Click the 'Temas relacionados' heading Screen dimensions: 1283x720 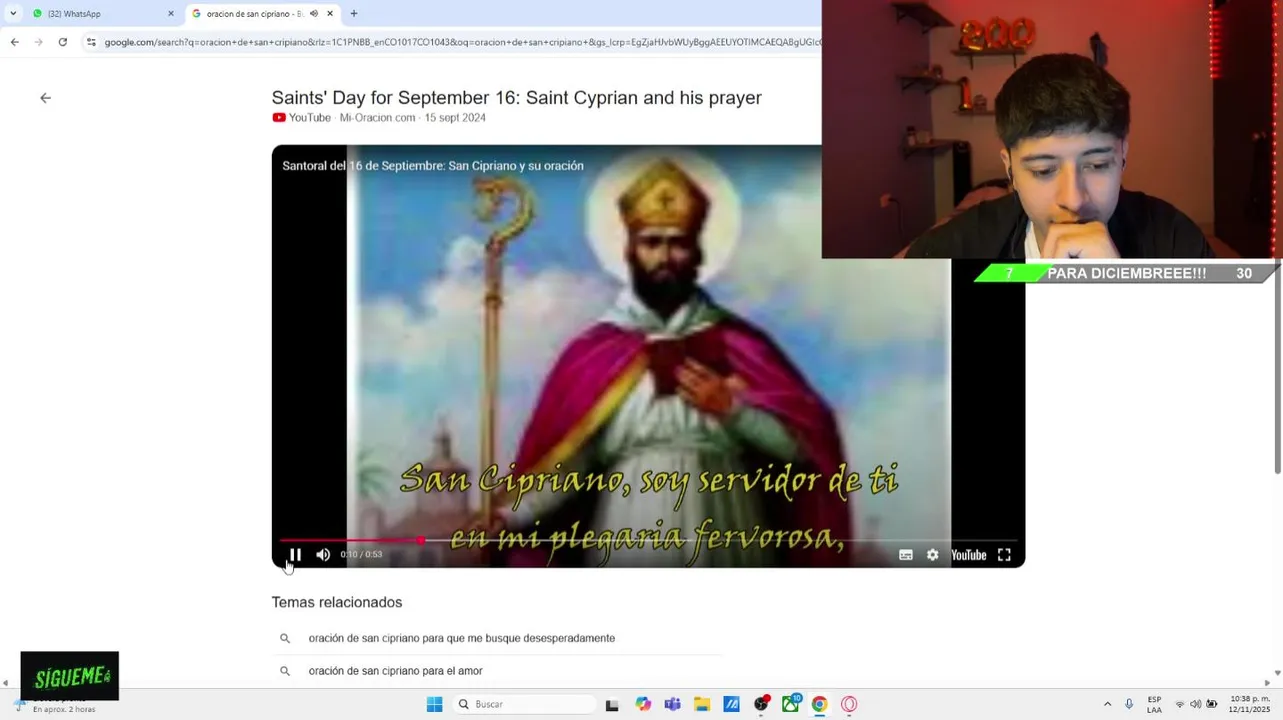(x=337, y=602)
